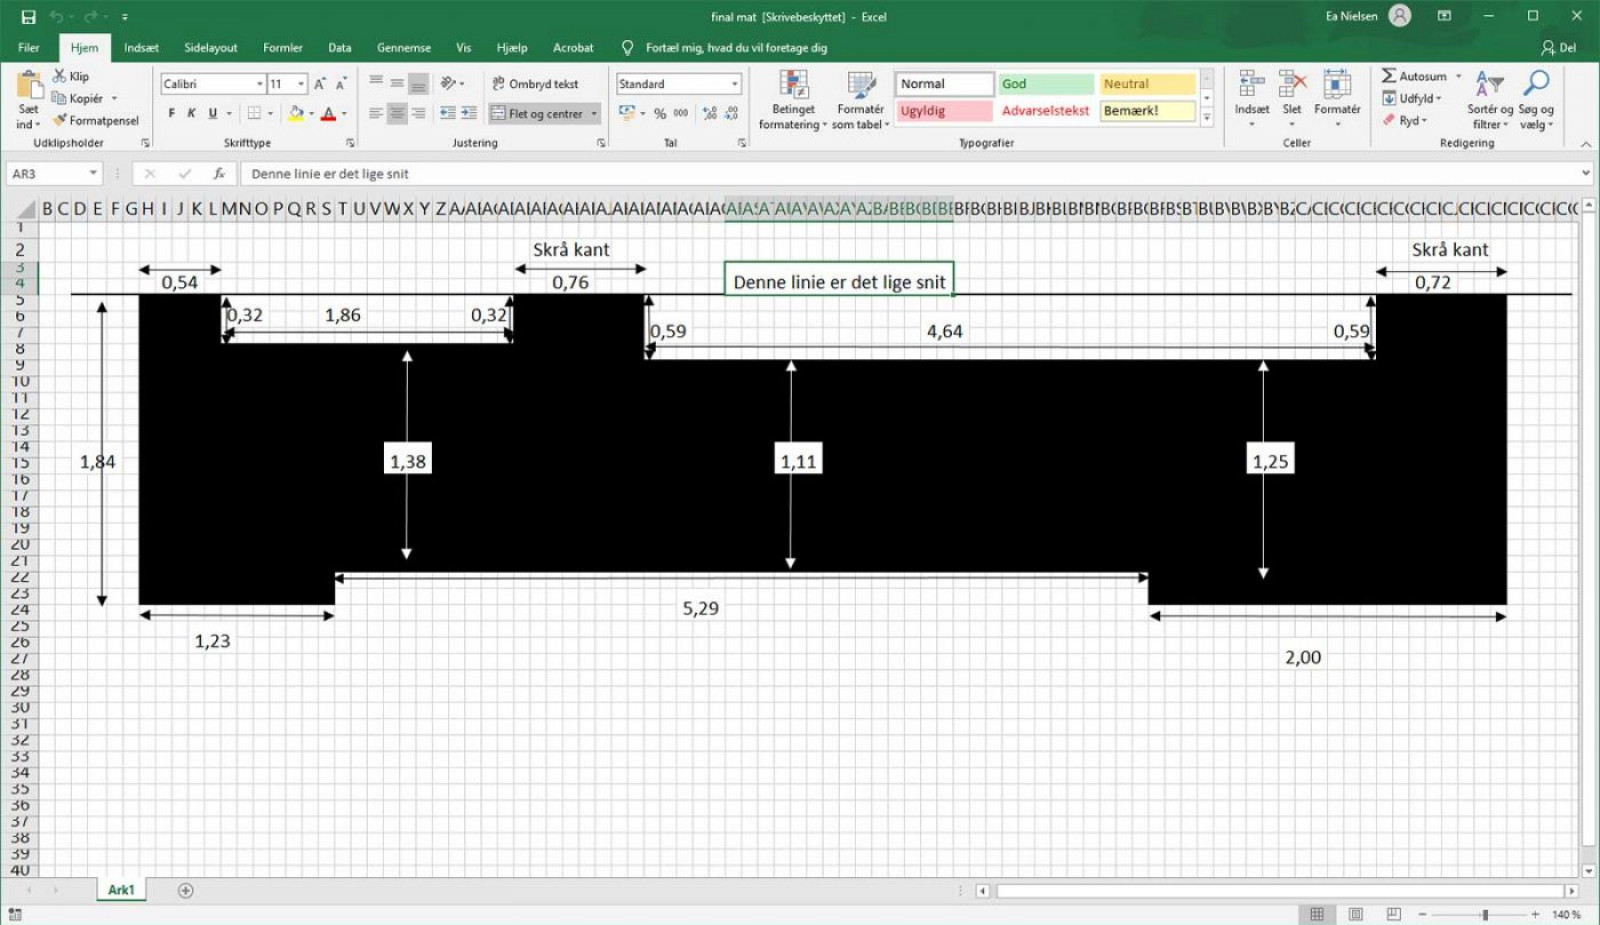1600x925 pixels.
Task: Open Betinget formatering in the ribbon
Action: click(x=793, y=100)
